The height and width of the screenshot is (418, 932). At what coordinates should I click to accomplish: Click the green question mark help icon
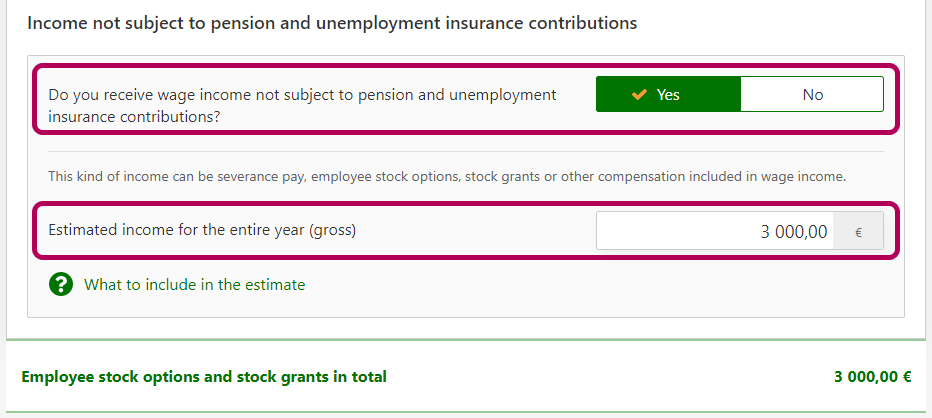tap(61, 285)
